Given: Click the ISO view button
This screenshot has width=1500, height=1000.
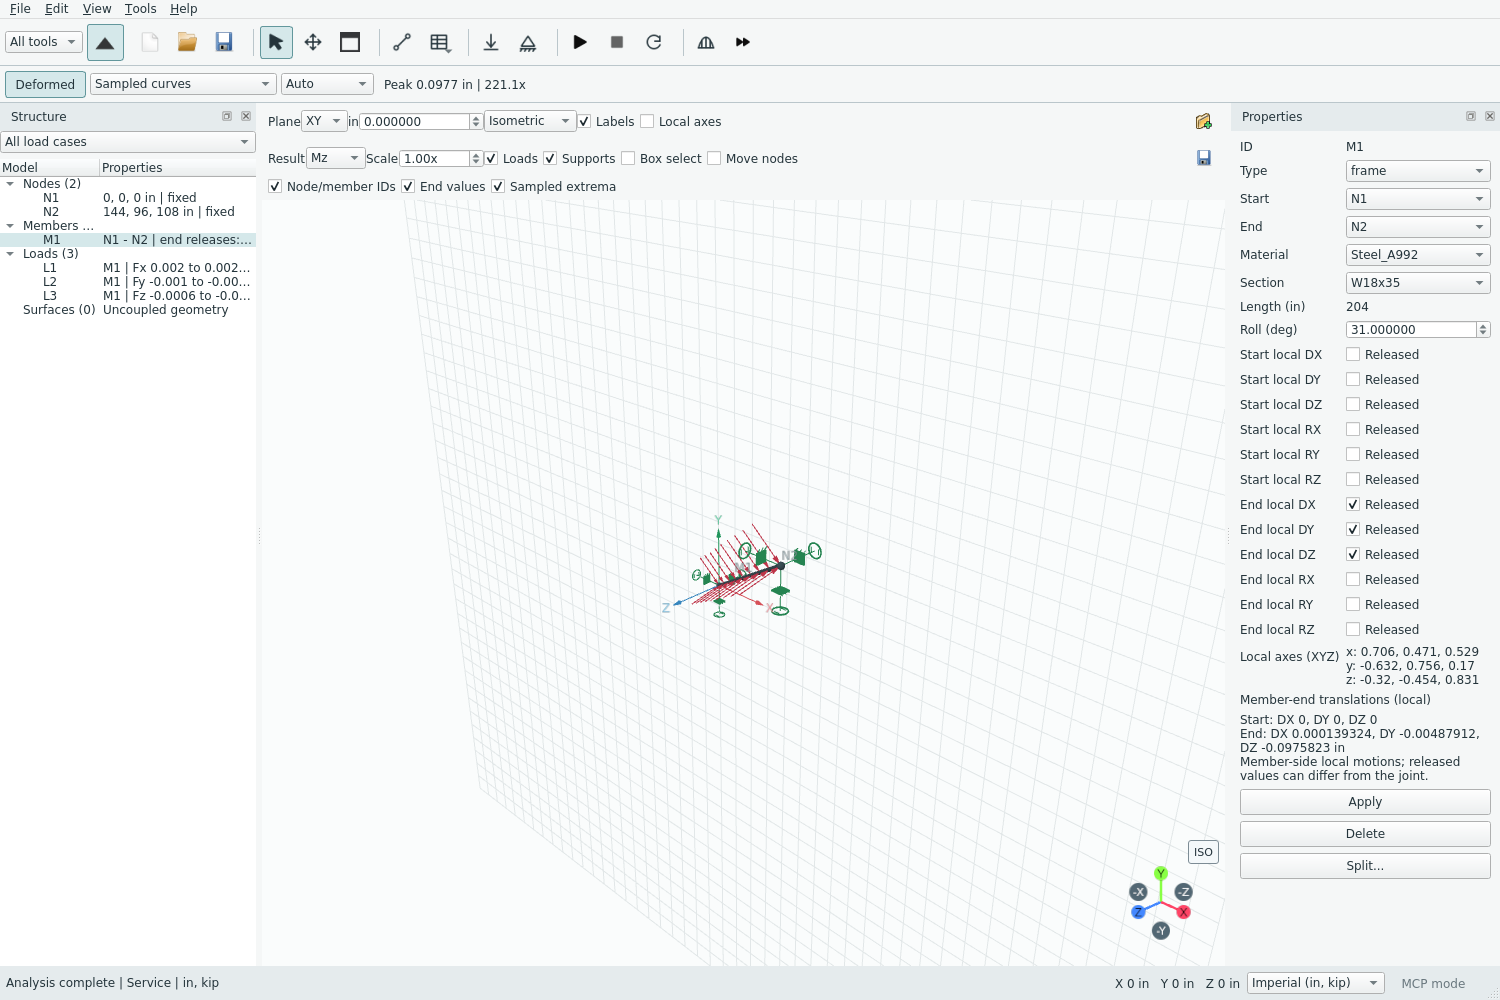Looking at the screenshot, I should point(1203,852).
